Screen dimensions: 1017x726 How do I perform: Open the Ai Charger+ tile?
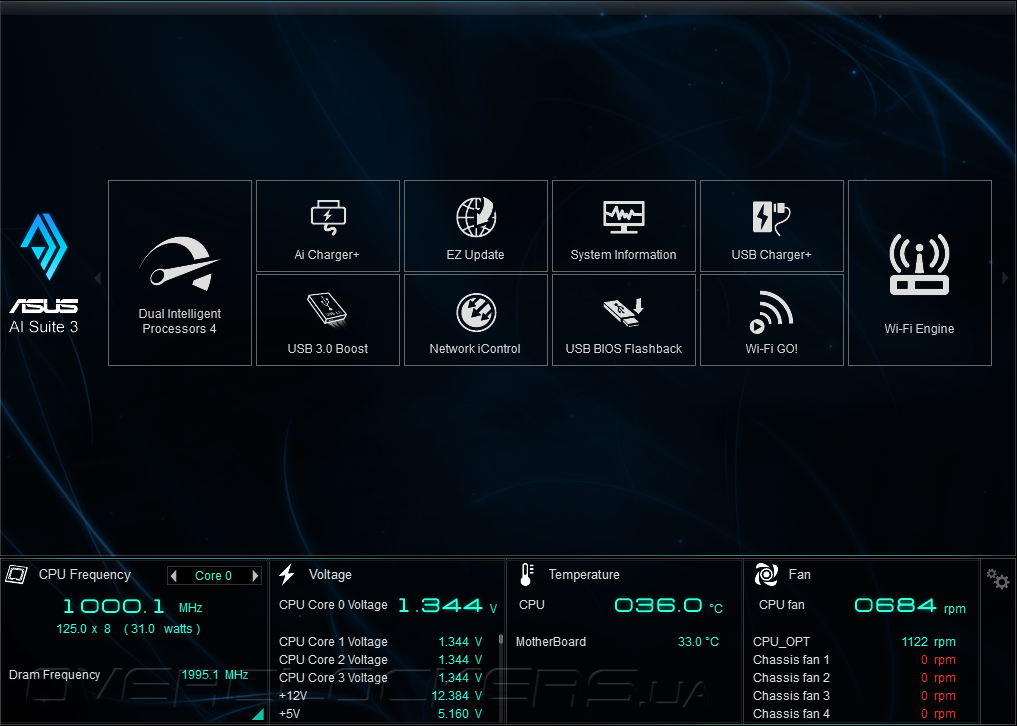click(x=328, y=226)
